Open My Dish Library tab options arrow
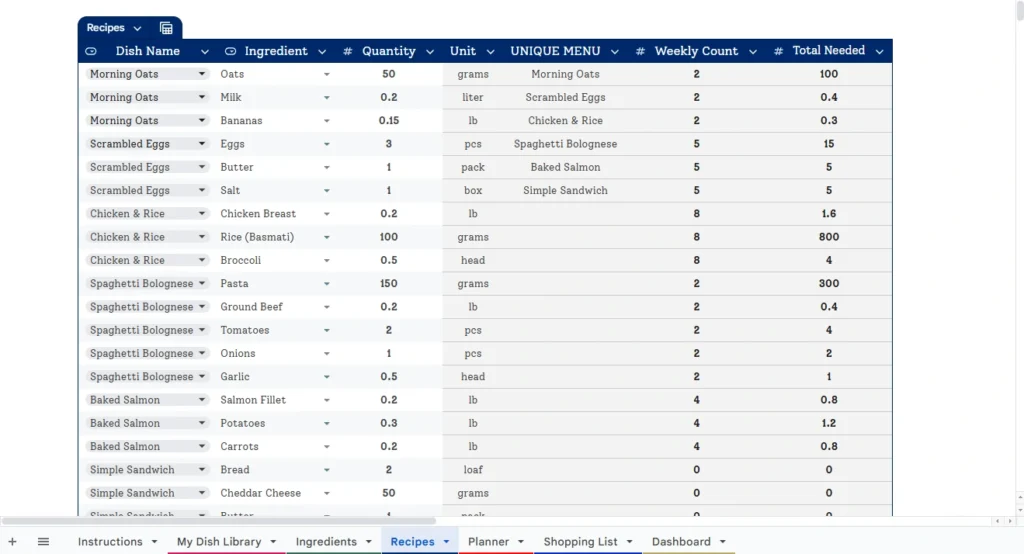This screenshot has height=554, width=1024. pos(273,542)
